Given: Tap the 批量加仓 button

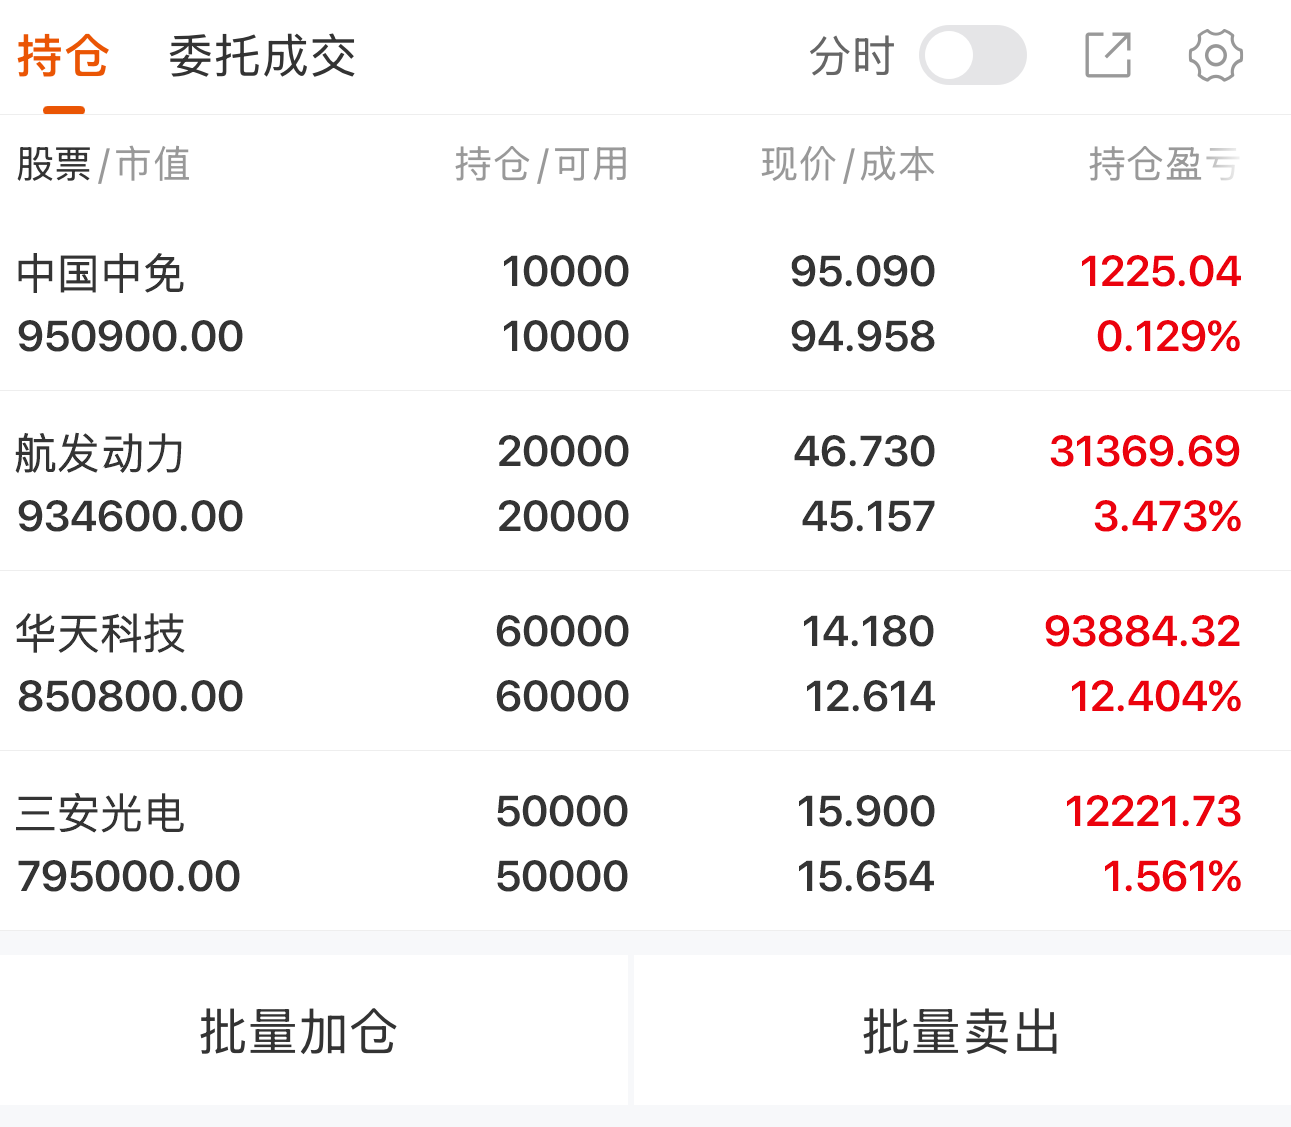Looking at the screenshot, I should pyautogui.click(x=298, y=1031).
